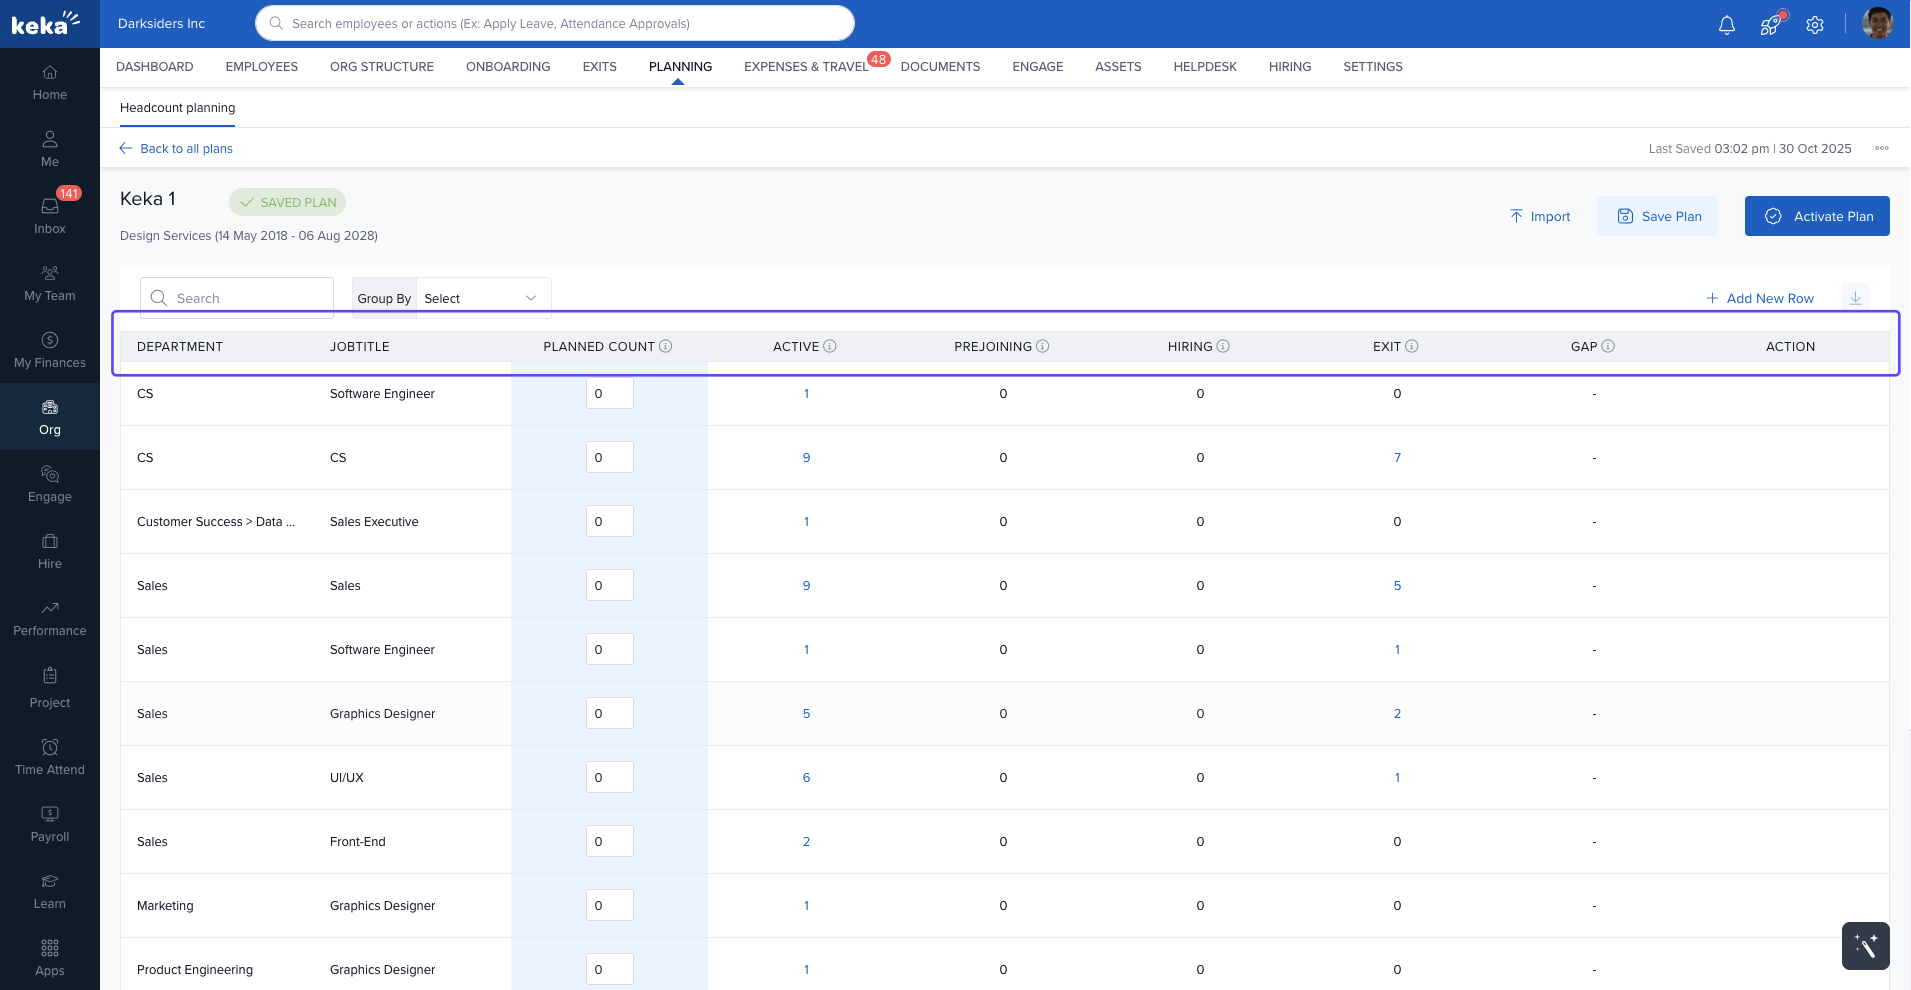Open the notifications bell icon
Image resolution: width=1911 pixels, height=990 pixels.
click(1726, 25)
